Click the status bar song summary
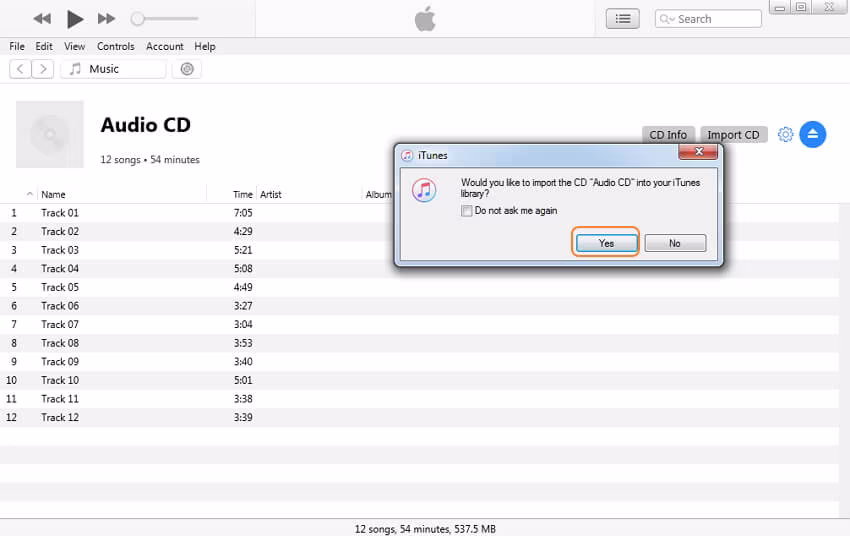Screen dimensions: 850x536 coord(425,529)
